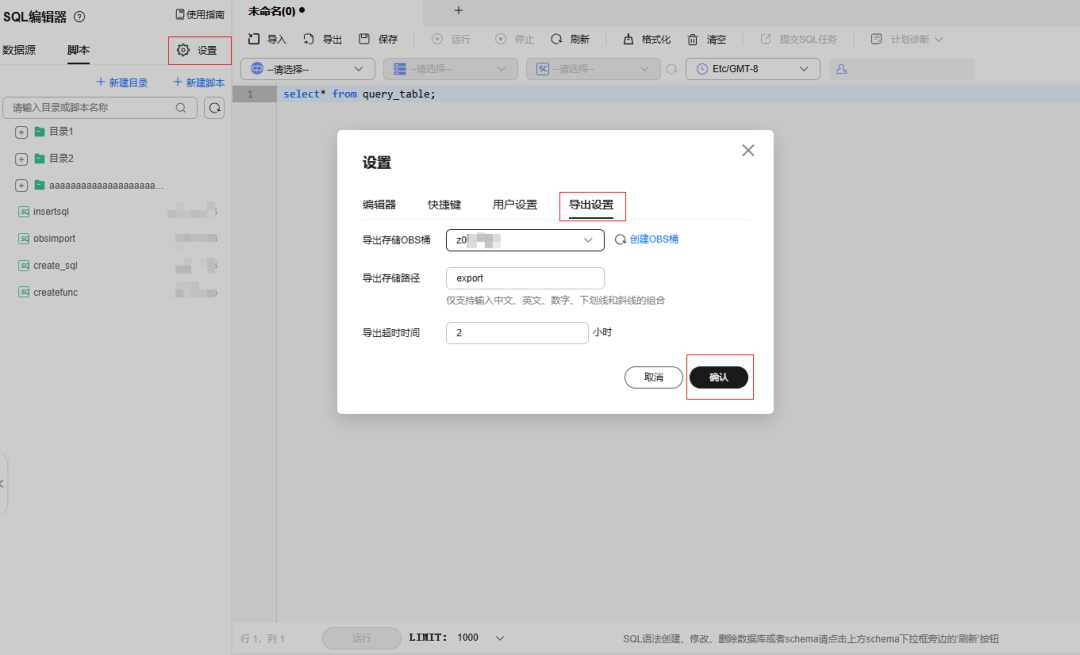
Task: Click the 创建OBS桶 link
Action: click(x=654, y=239)
